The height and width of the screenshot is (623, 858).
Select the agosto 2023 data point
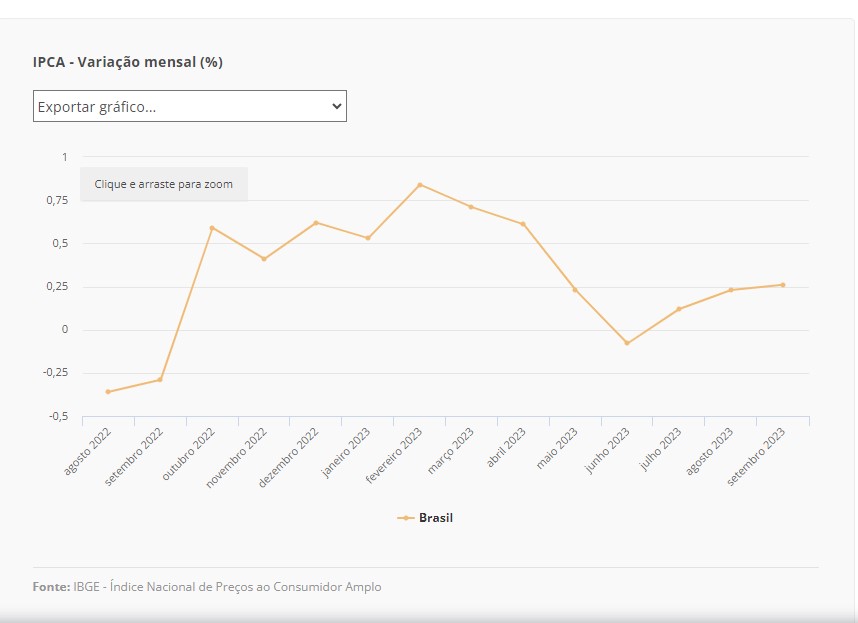(731, 290)
